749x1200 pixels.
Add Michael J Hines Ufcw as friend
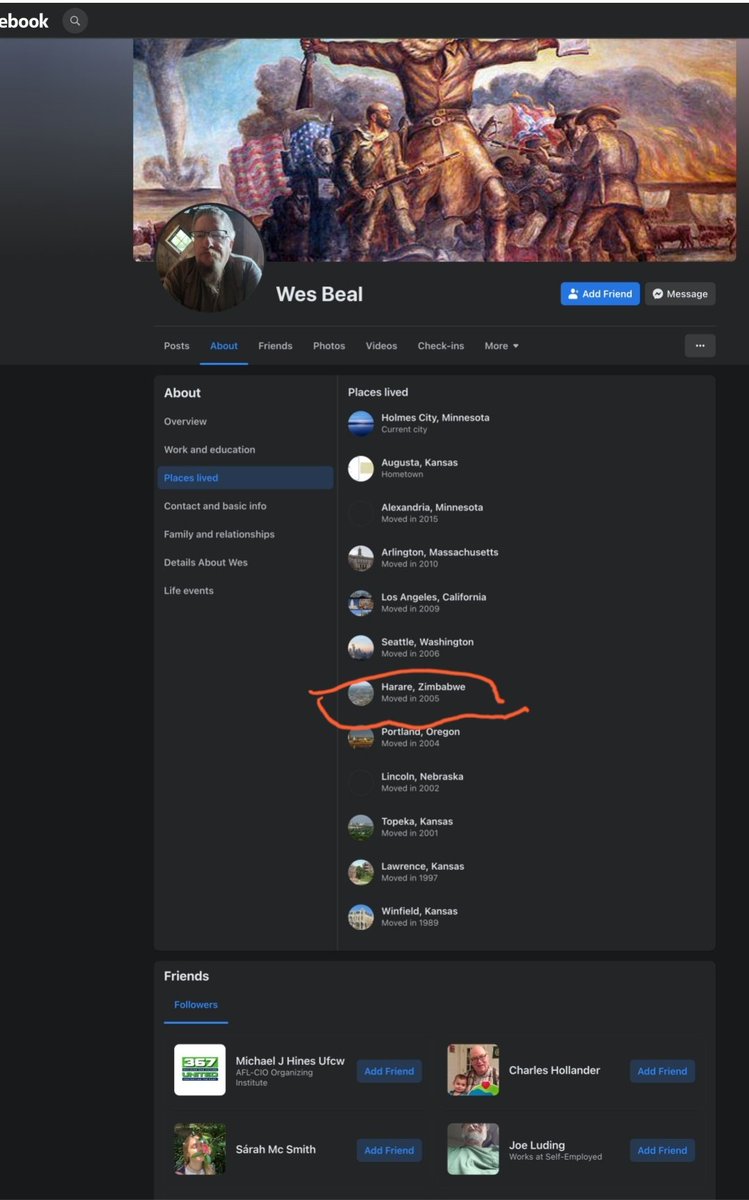pos(389,1071)
